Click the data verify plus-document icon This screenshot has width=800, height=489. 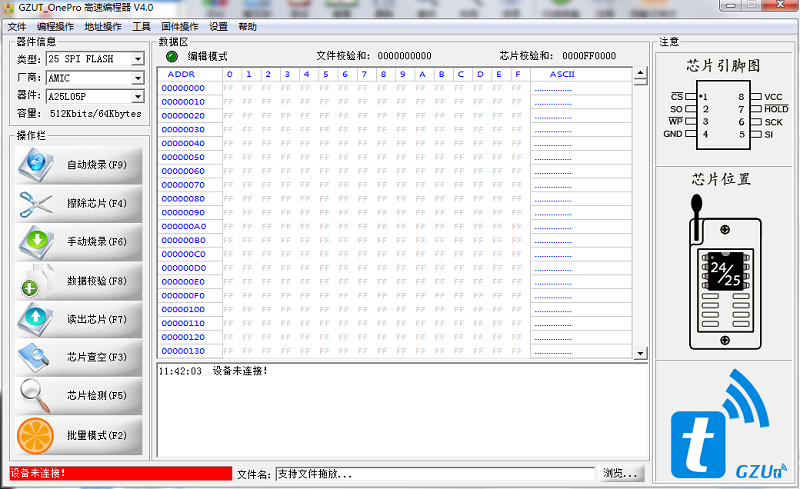tap(37, 281)
